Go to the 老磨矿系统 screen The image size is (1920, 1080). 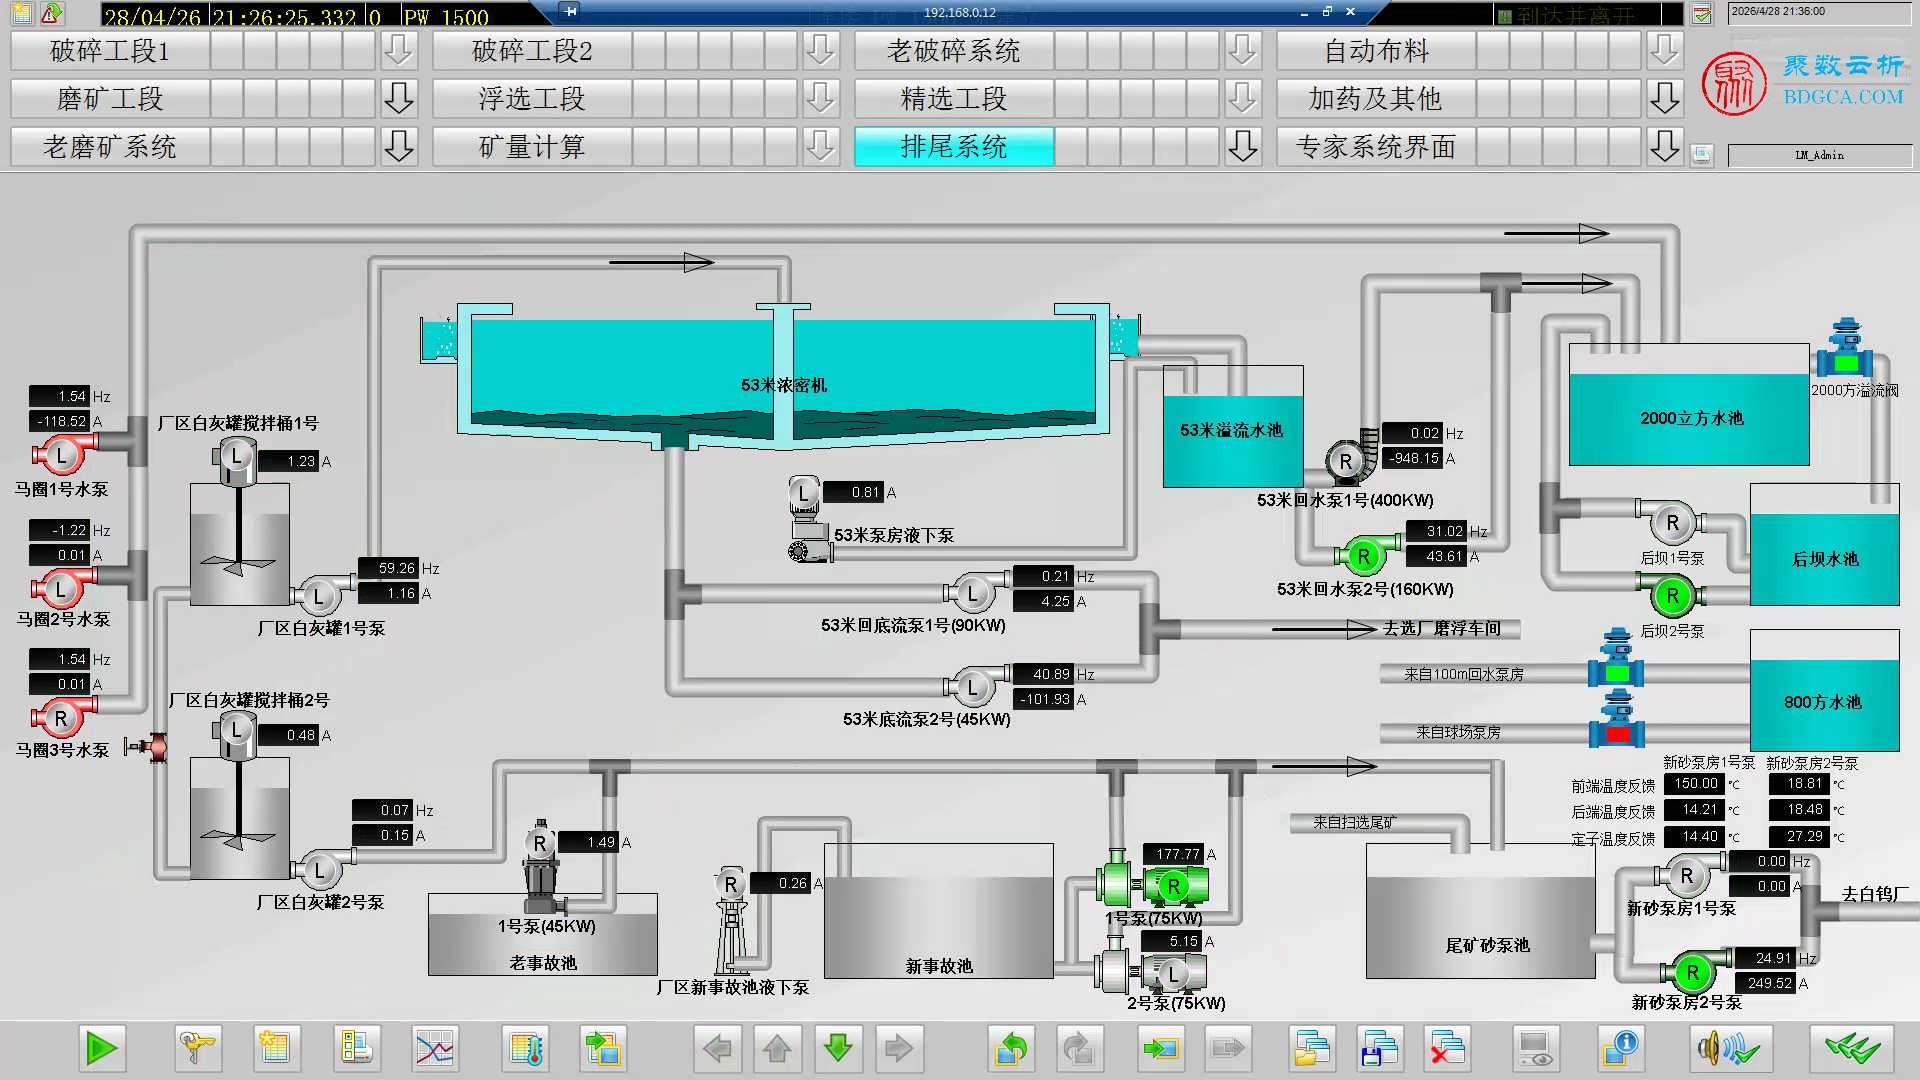click(110, 146)
